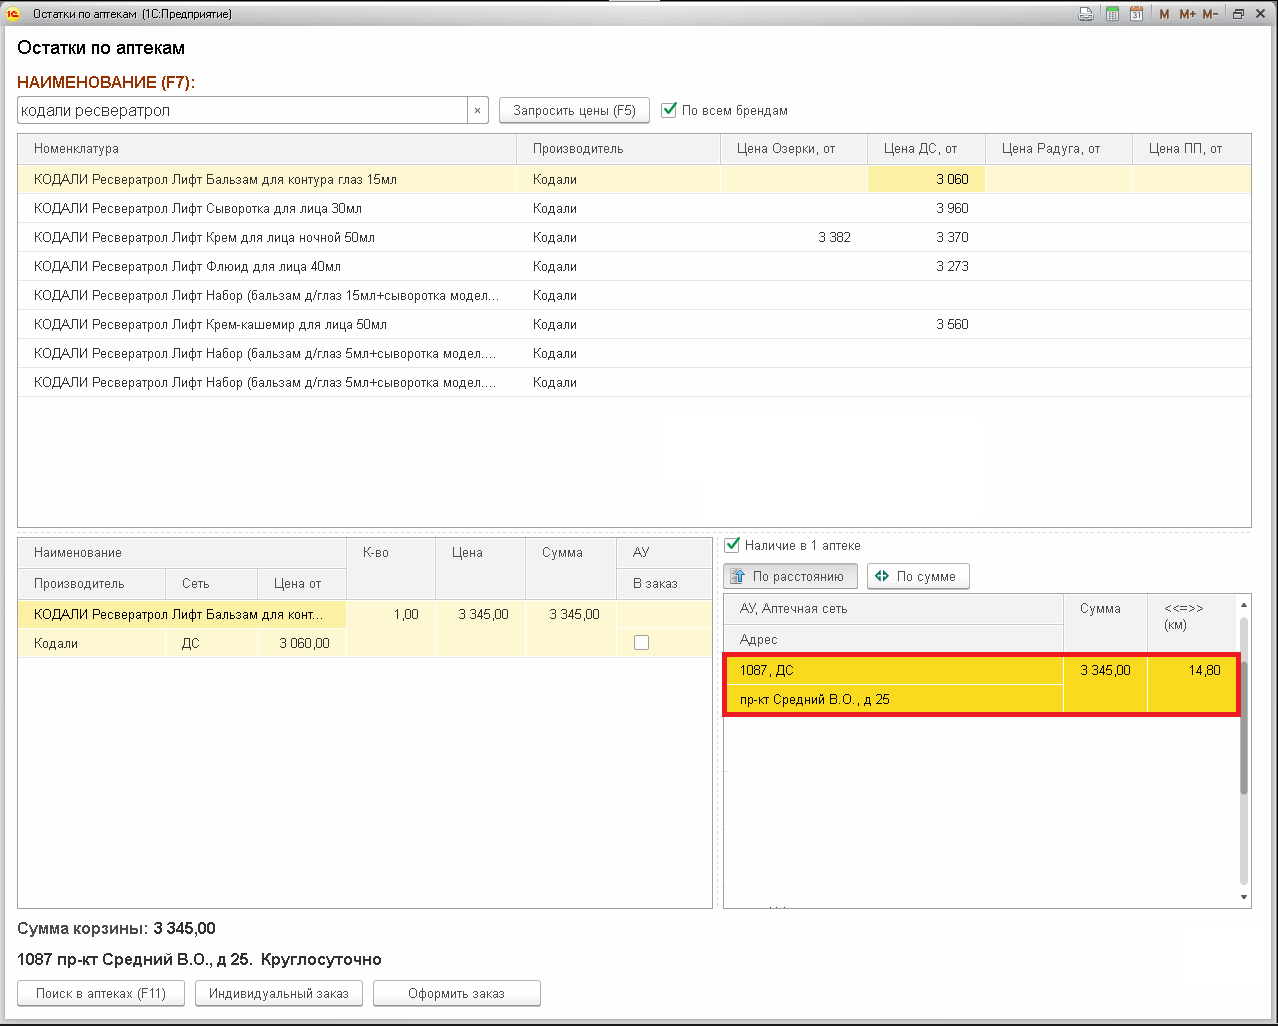Clear the search field with the x icon
The width and height of the screenshot is (1278, 1026).
pos(478,111)
